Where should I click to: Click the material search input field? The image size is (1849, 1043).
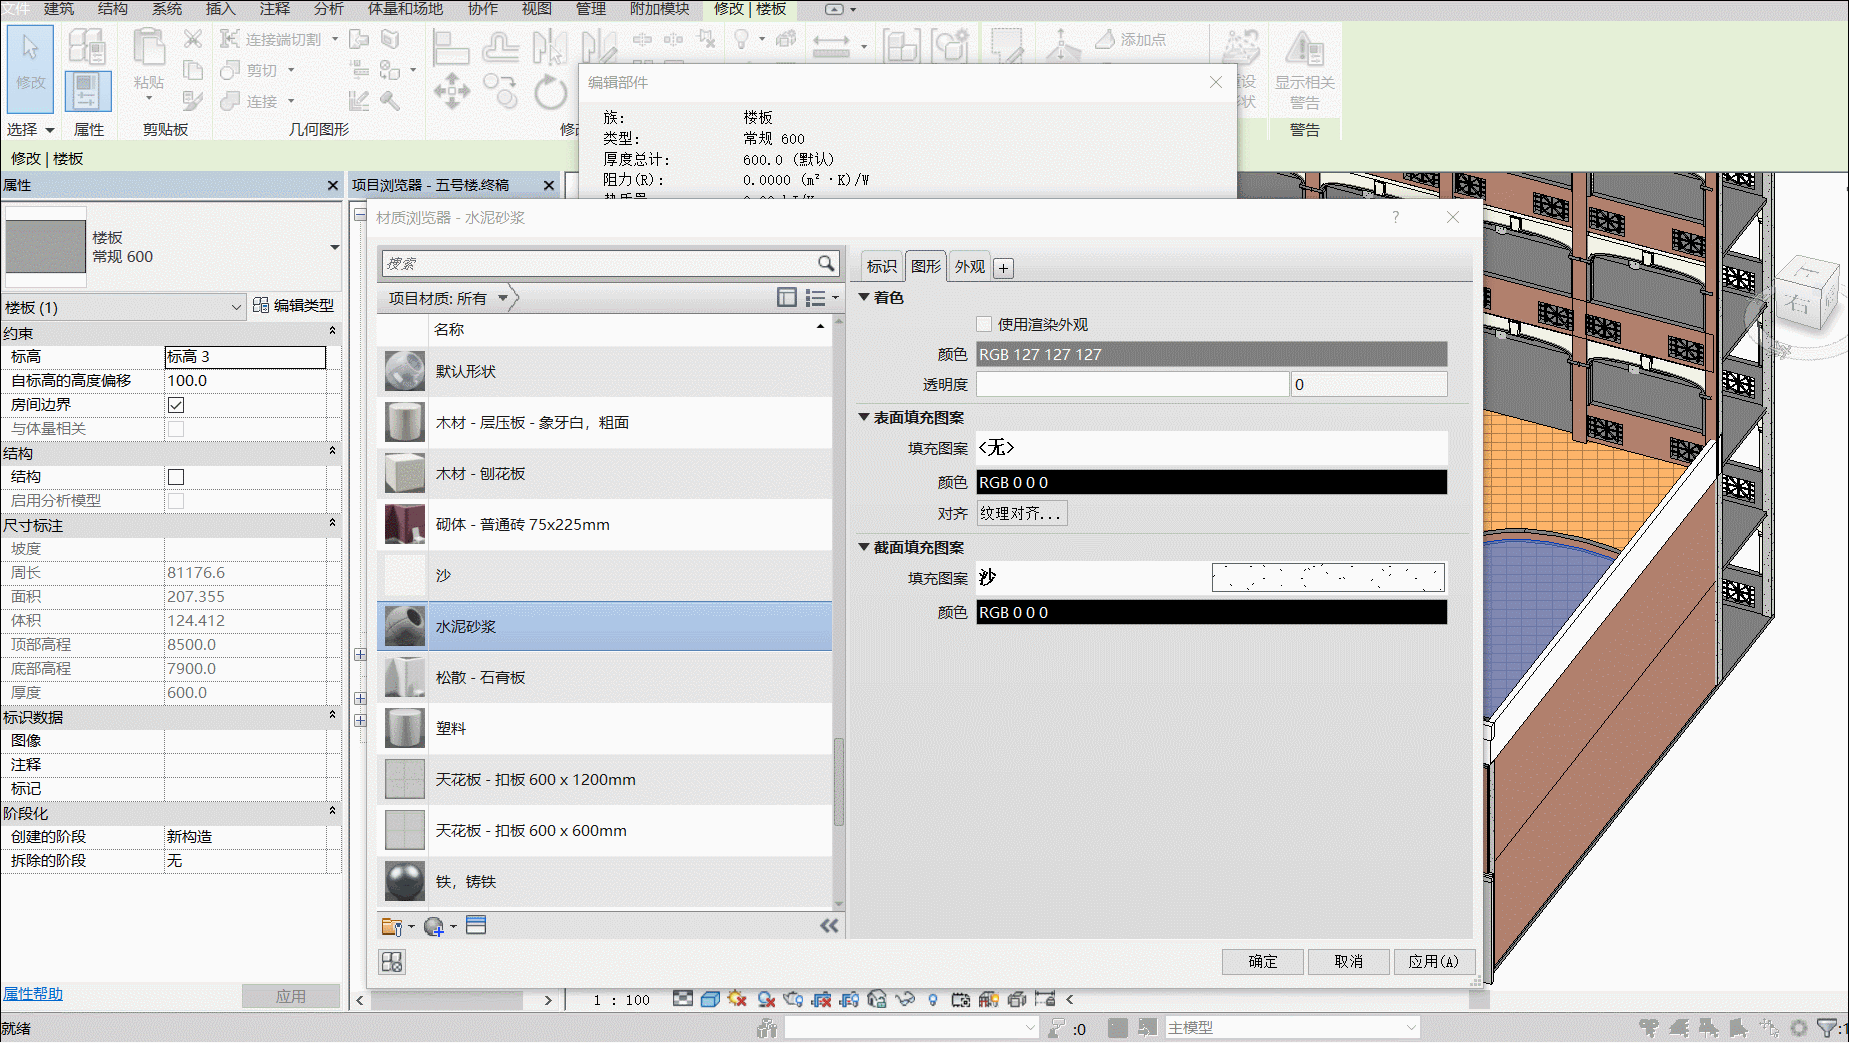[x=598, y=263]
